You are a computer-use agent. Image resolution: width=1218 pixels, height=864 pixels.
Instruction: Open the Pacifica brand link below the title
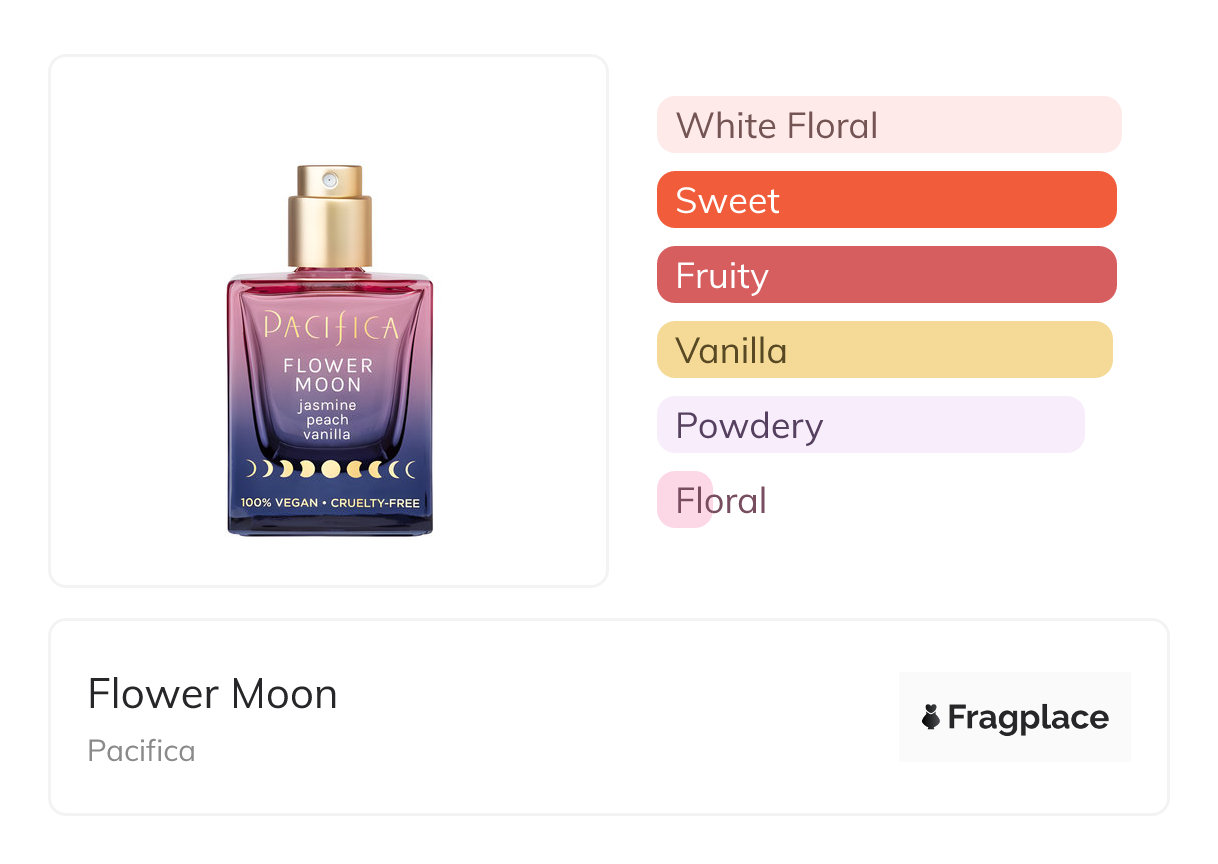click(x=141, y=750)
